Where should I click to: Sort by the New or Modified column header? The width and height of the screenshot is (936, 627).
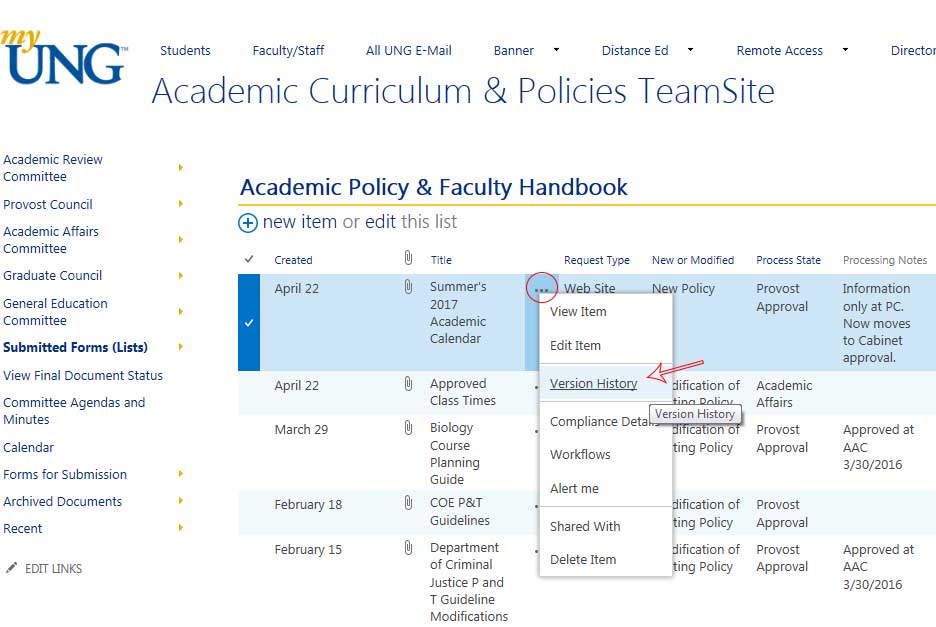[693, 260]
